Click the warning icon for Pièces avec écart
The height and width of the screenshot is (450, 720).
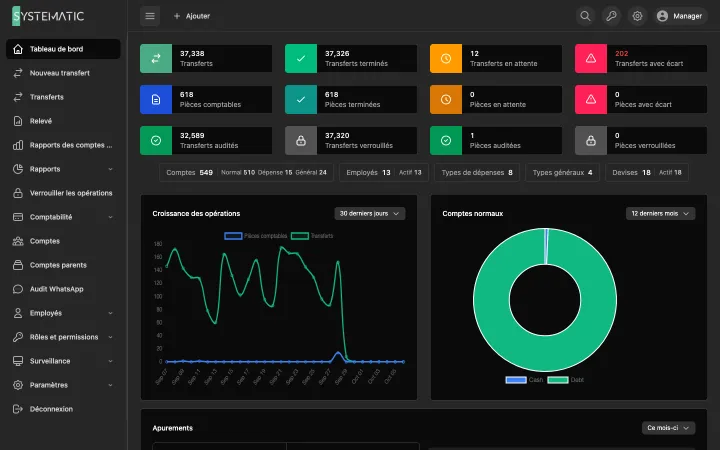591,99
